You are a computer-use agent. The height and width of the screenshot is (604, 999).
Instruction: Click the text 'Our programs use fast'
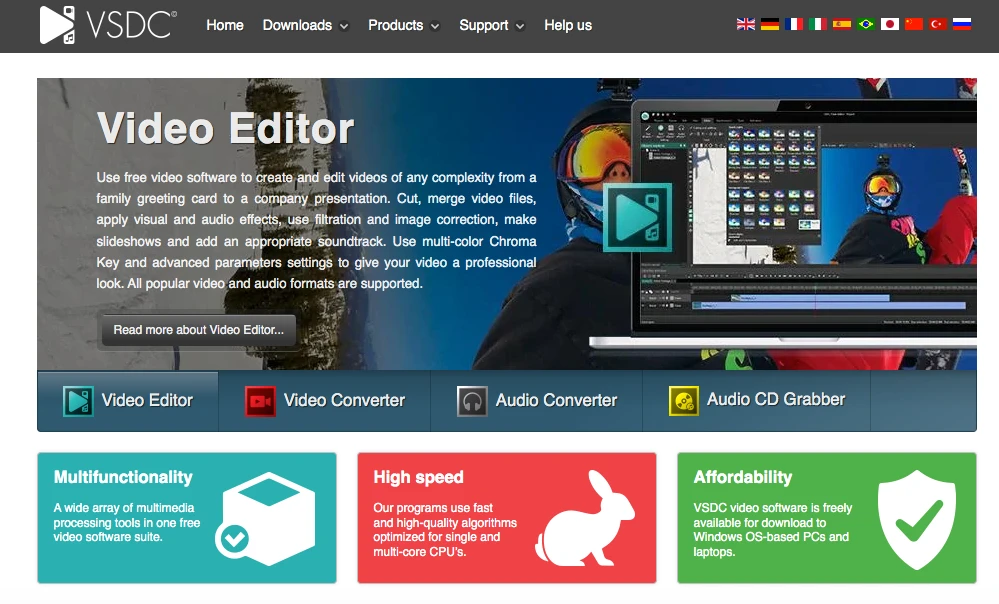pos(433,508)
